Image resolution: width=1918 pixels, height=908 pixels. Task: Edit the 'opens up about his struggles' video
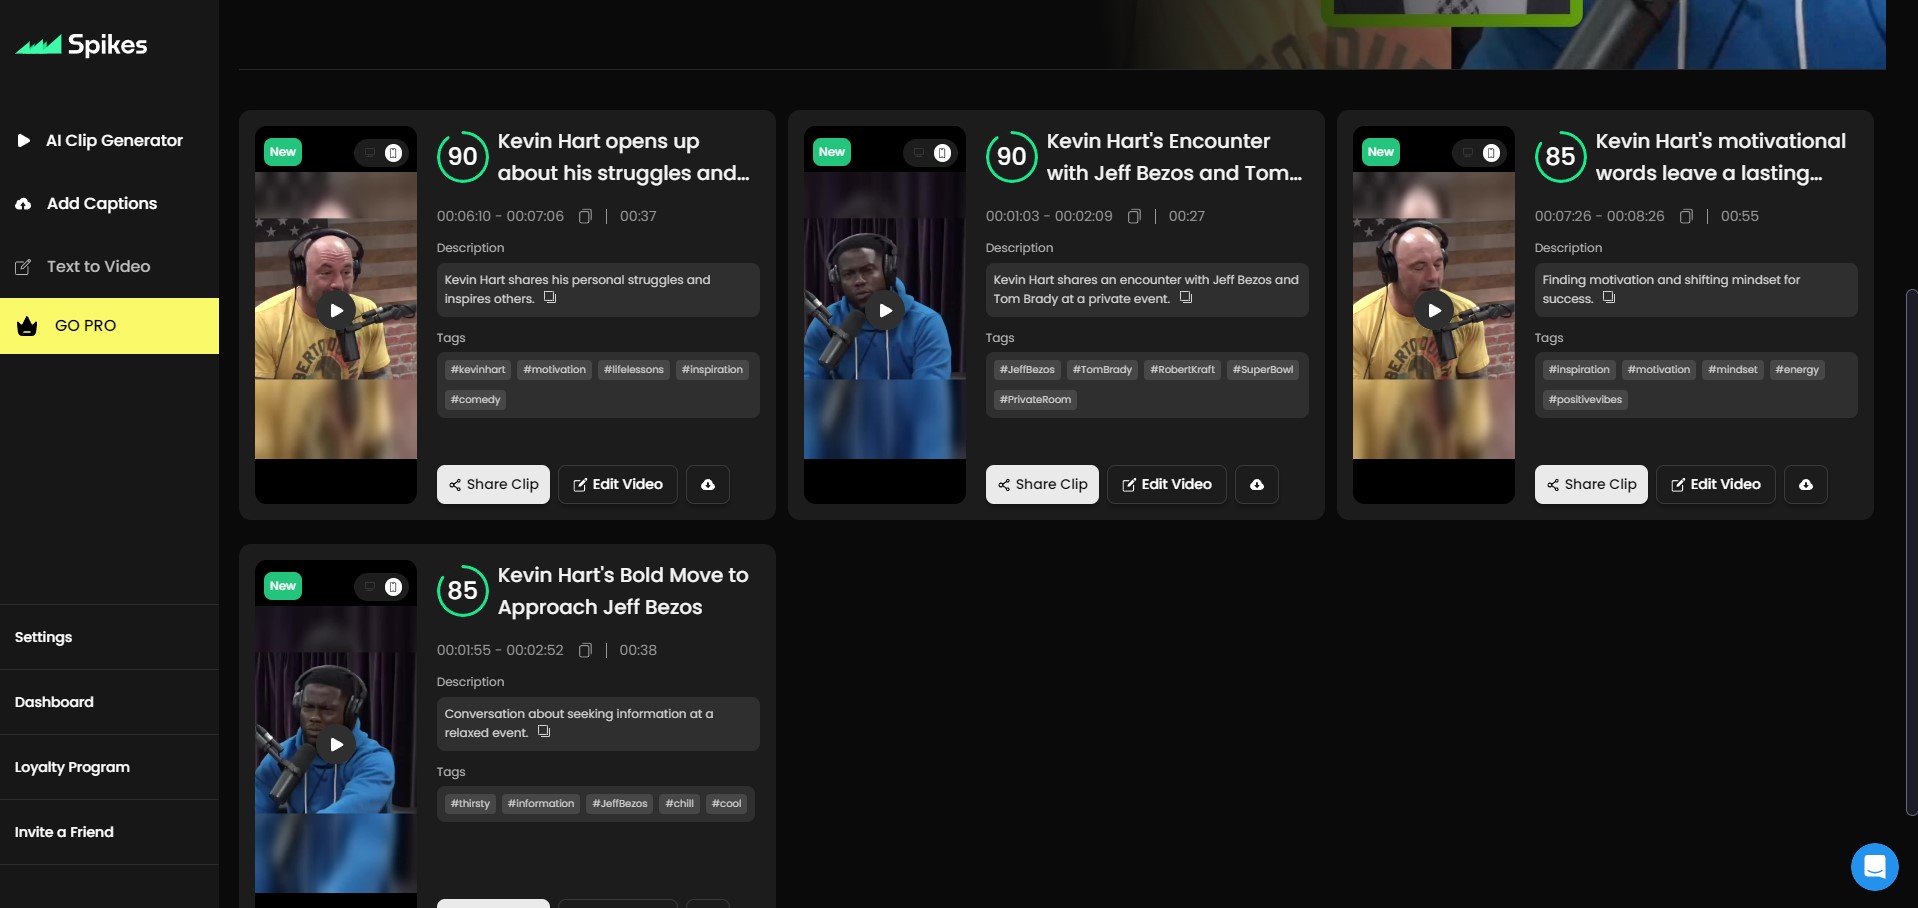(x=618, y=484)
